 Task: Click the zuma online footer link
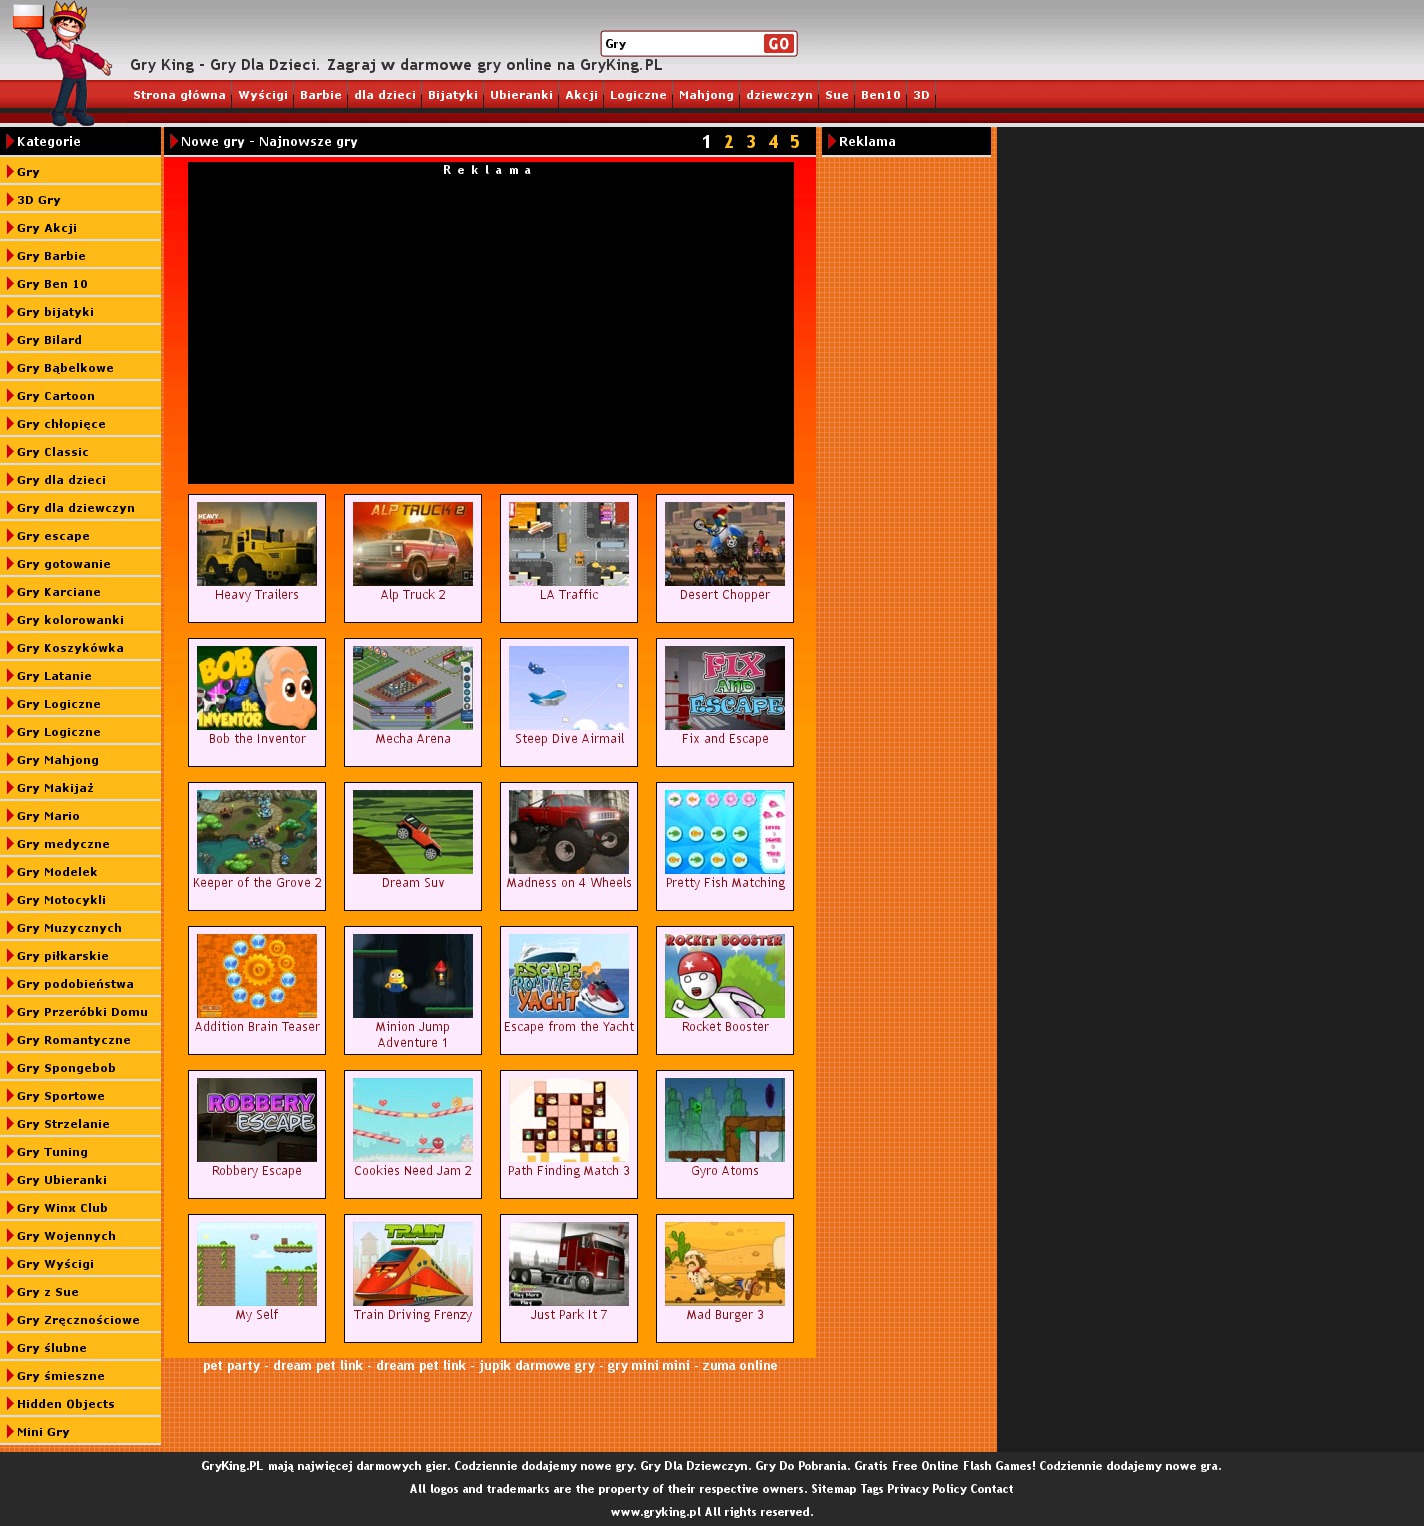739,1366
